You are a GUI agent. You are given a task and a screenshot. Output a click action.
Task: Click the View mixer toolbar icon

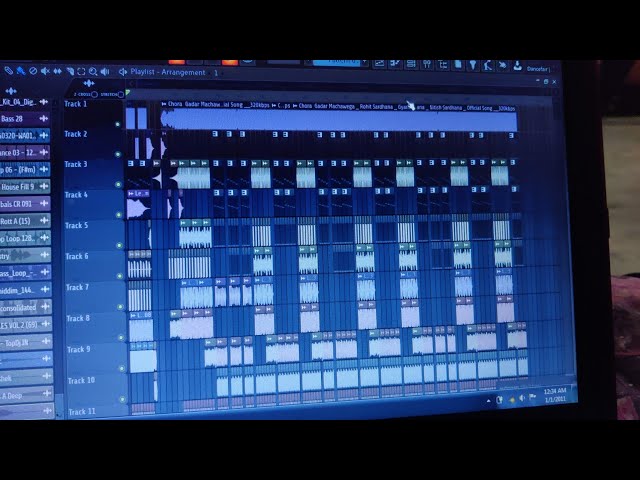(427, 64)
